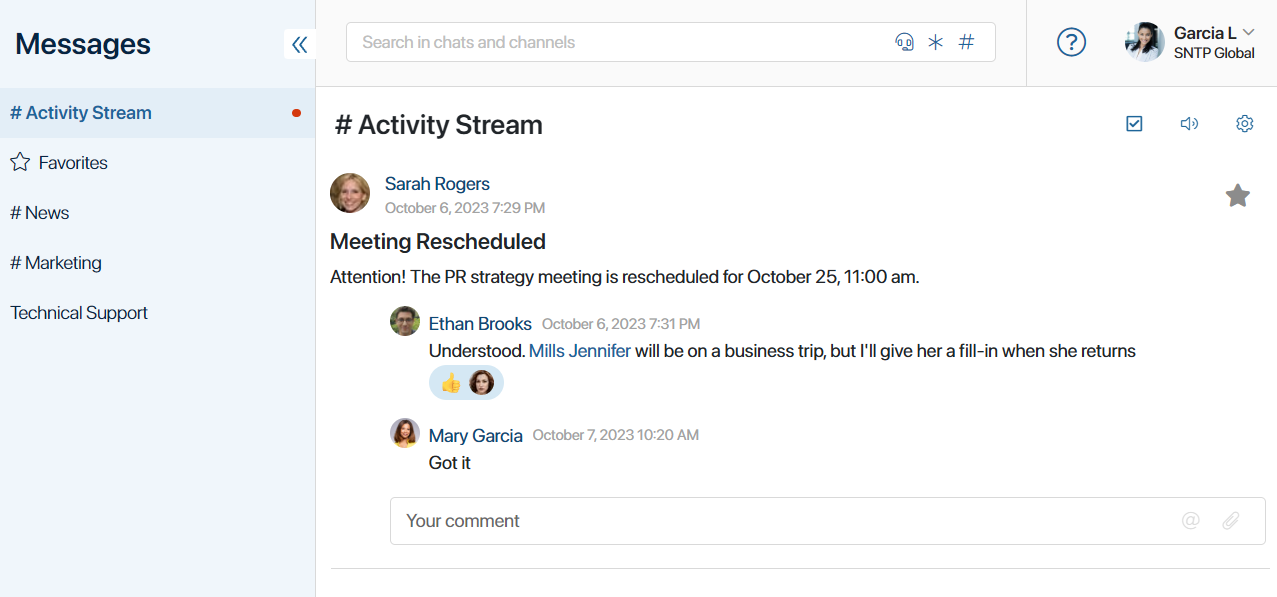Image resolution: width=1277 pixels, height=597 pixels.
Task: Click the headset icon in search bar
Action: pyautogui.click(x=904, y=42)
